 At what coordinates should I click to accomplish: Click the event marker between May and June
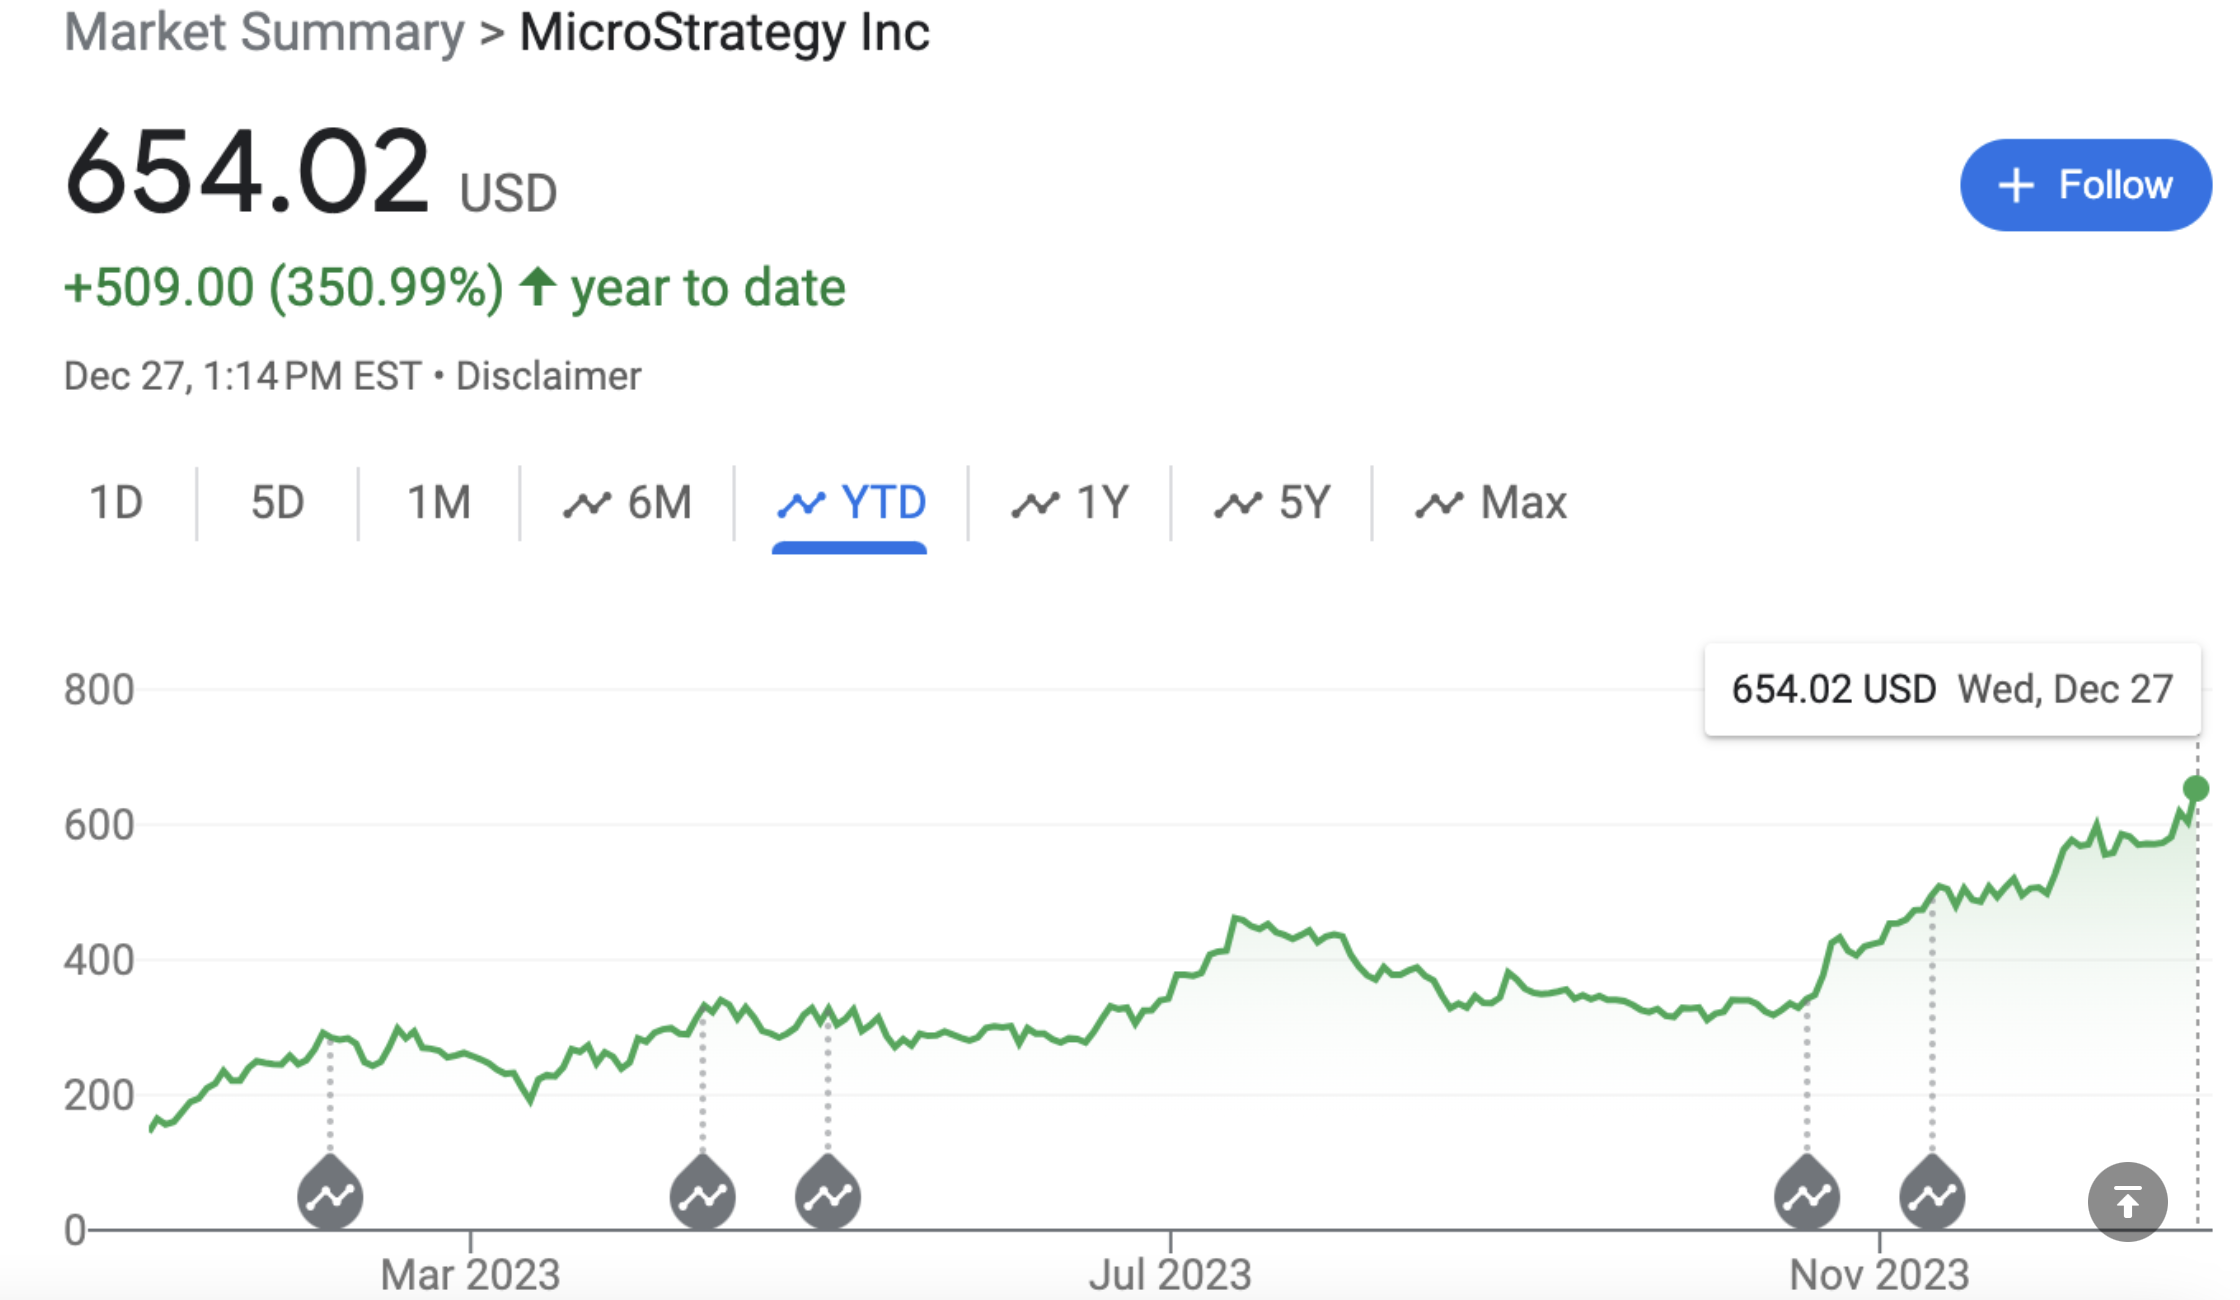tap(827, 1195)
